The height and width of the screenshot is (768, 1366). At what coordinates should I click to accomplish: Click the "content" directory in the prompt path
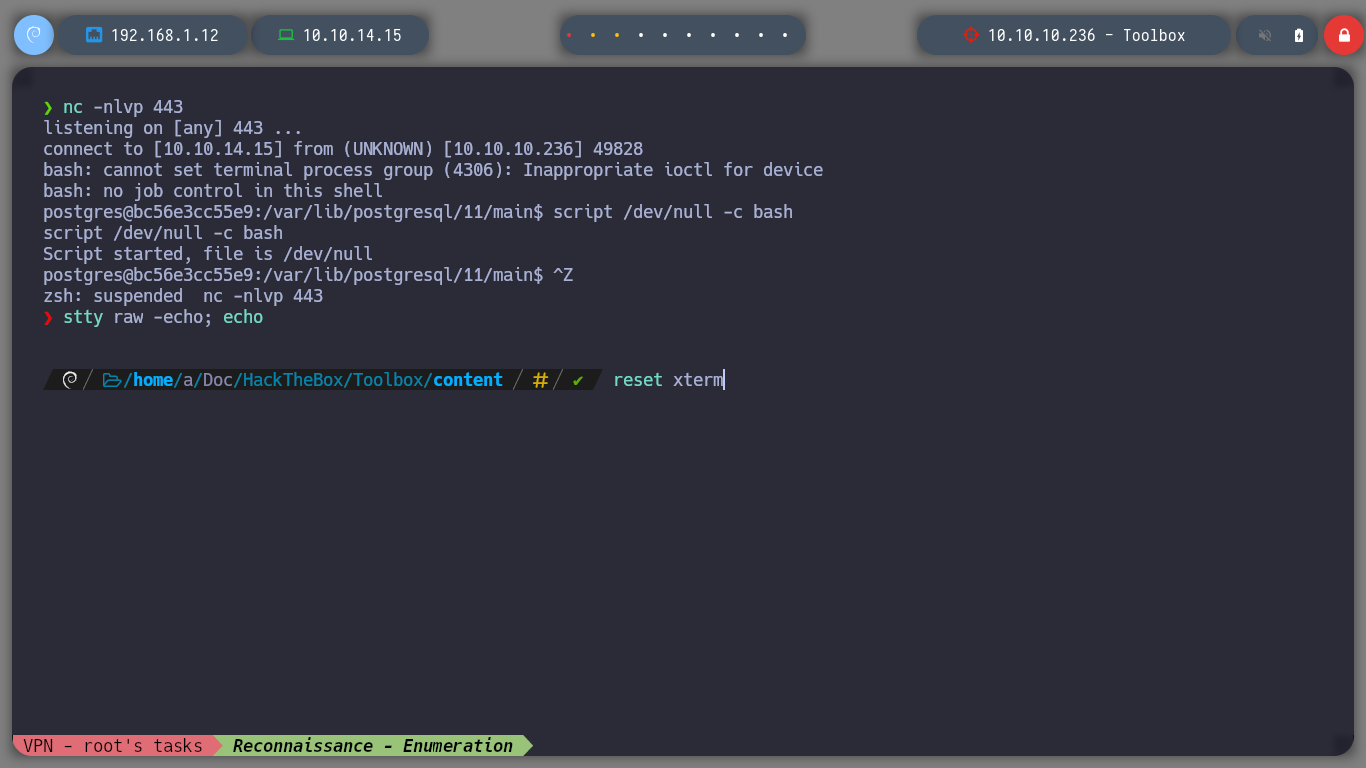click(x=468, y=380)
